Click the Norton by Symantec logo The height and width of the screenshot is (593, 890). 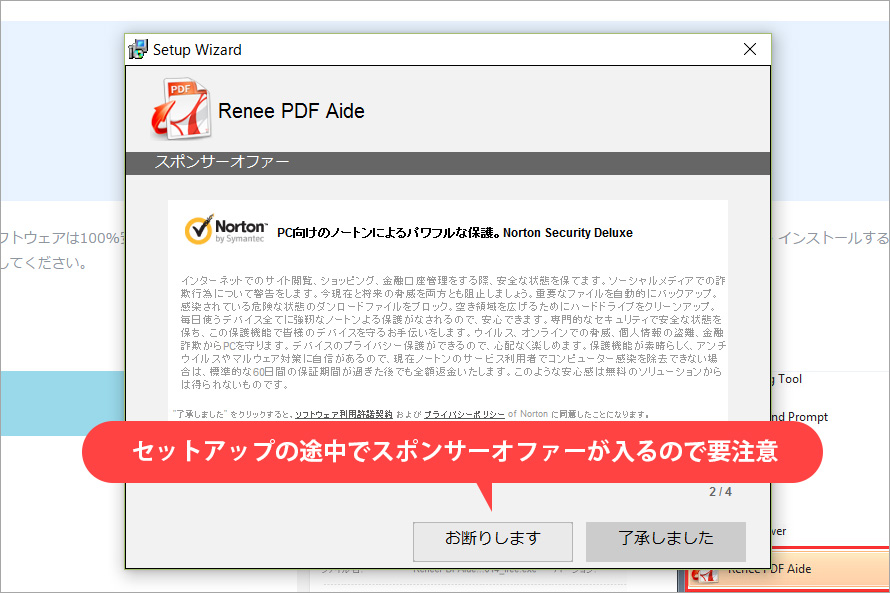(x=226, y=229)
